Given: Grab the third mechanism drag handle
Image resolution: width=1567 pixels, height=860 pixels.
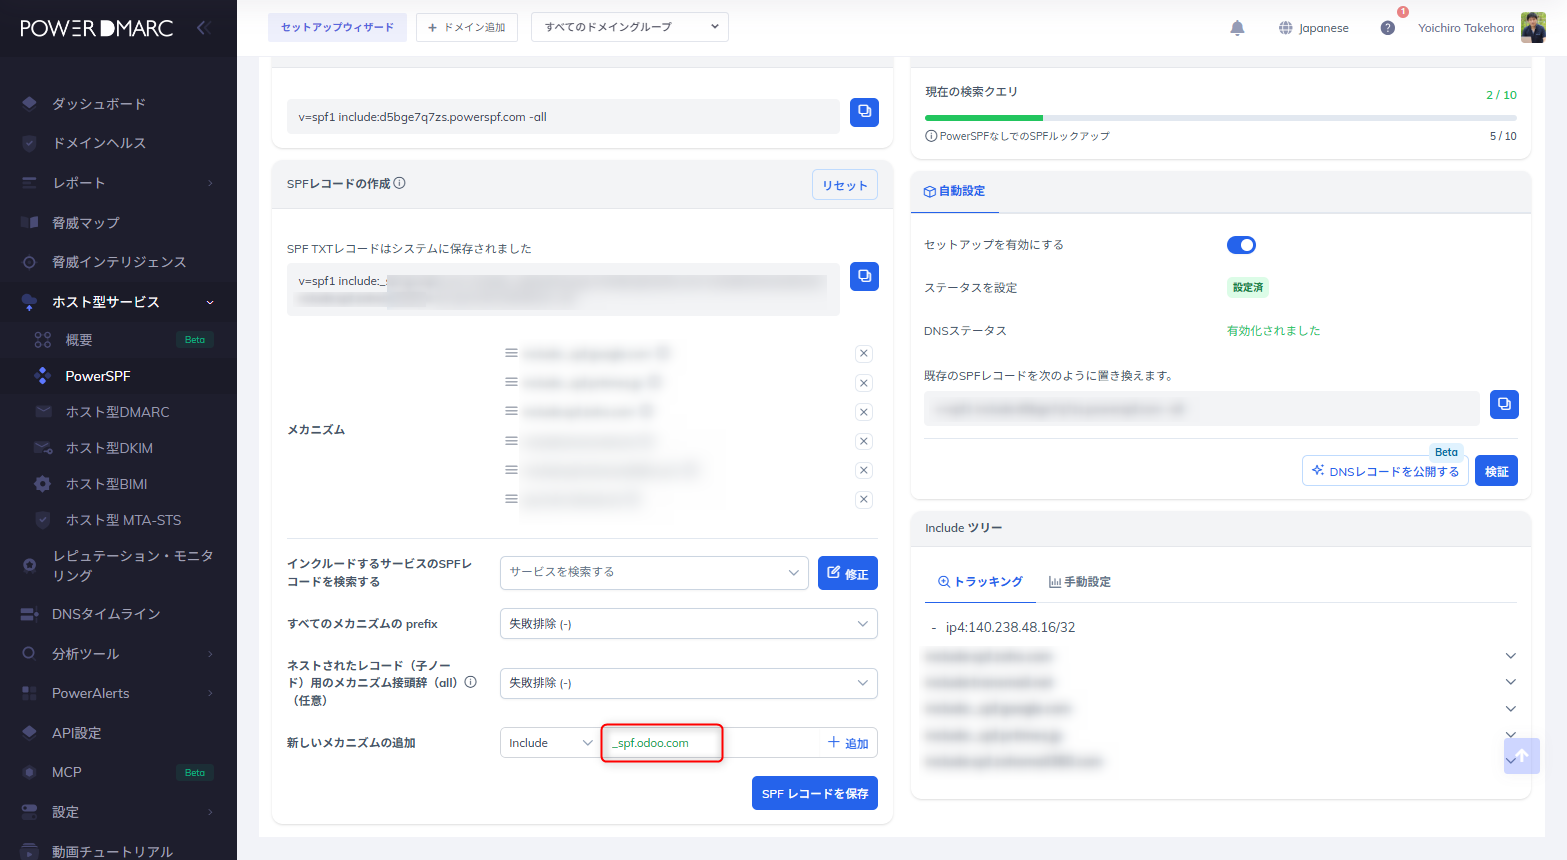Looking at the screenshot, I should (x=511, y=411).
